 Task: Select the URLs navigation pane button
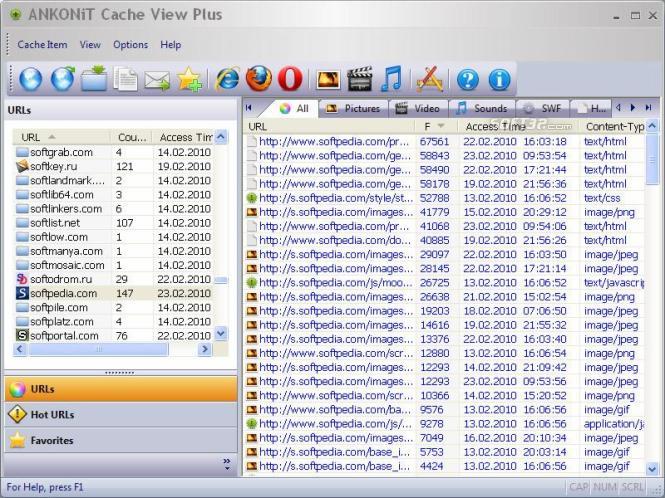point(121,389)
